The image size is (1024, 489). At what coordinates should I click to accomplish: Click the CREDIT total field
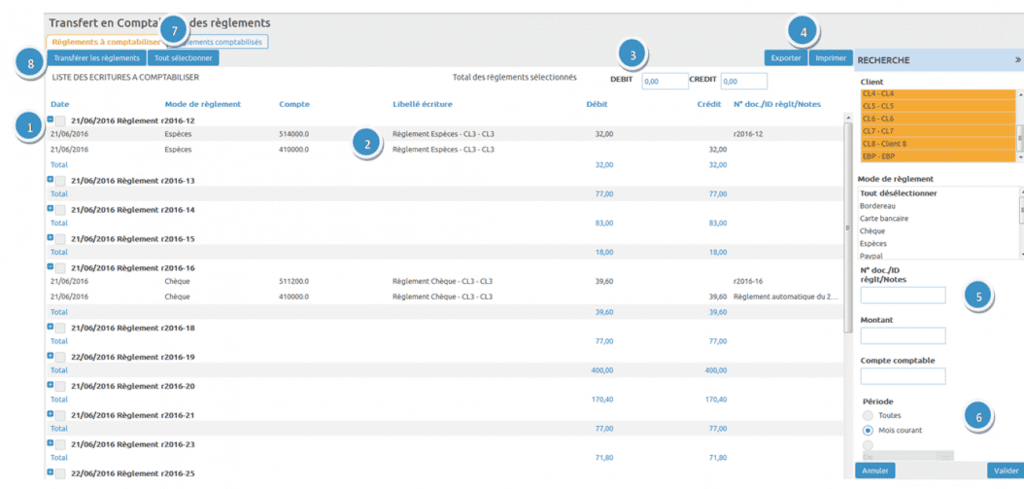pos(744,82)
